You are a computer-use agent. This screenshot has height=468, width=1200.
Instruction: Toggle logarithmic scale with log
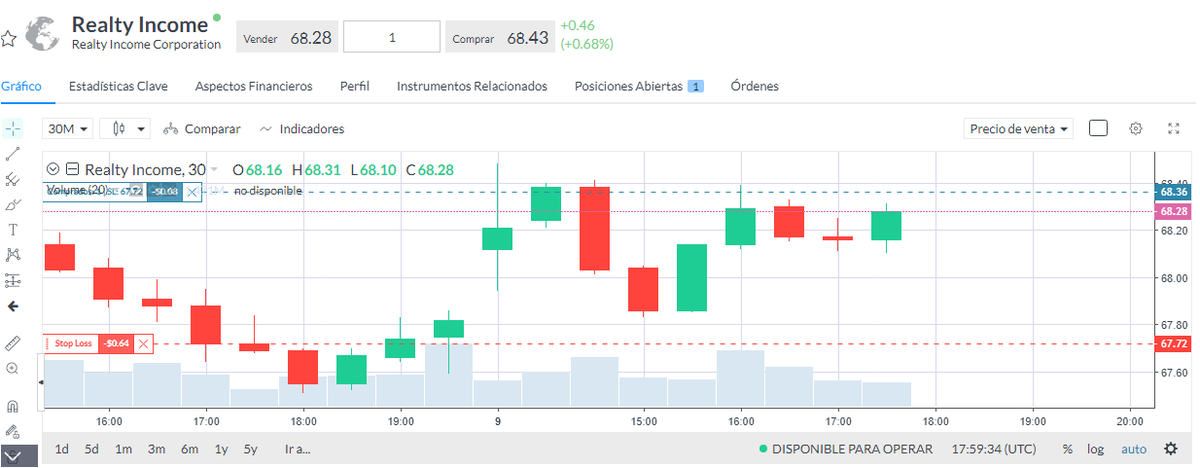tap(1097, 449)
